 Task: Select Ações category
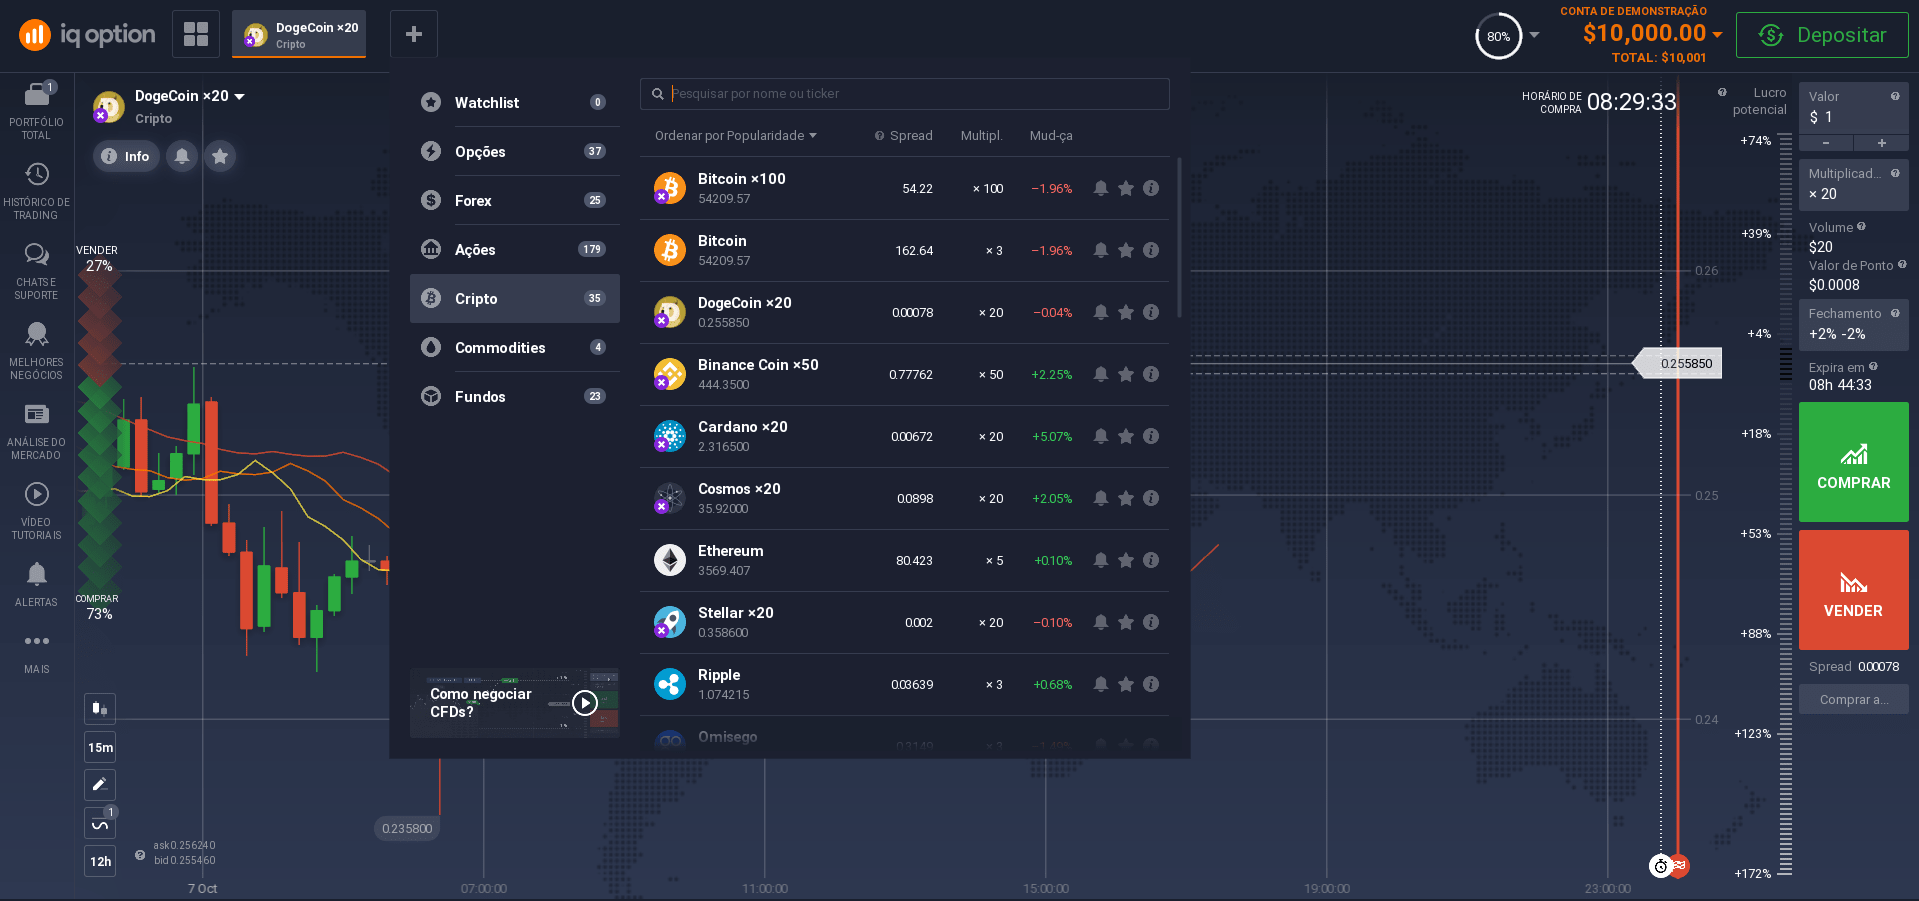[514, 249]
